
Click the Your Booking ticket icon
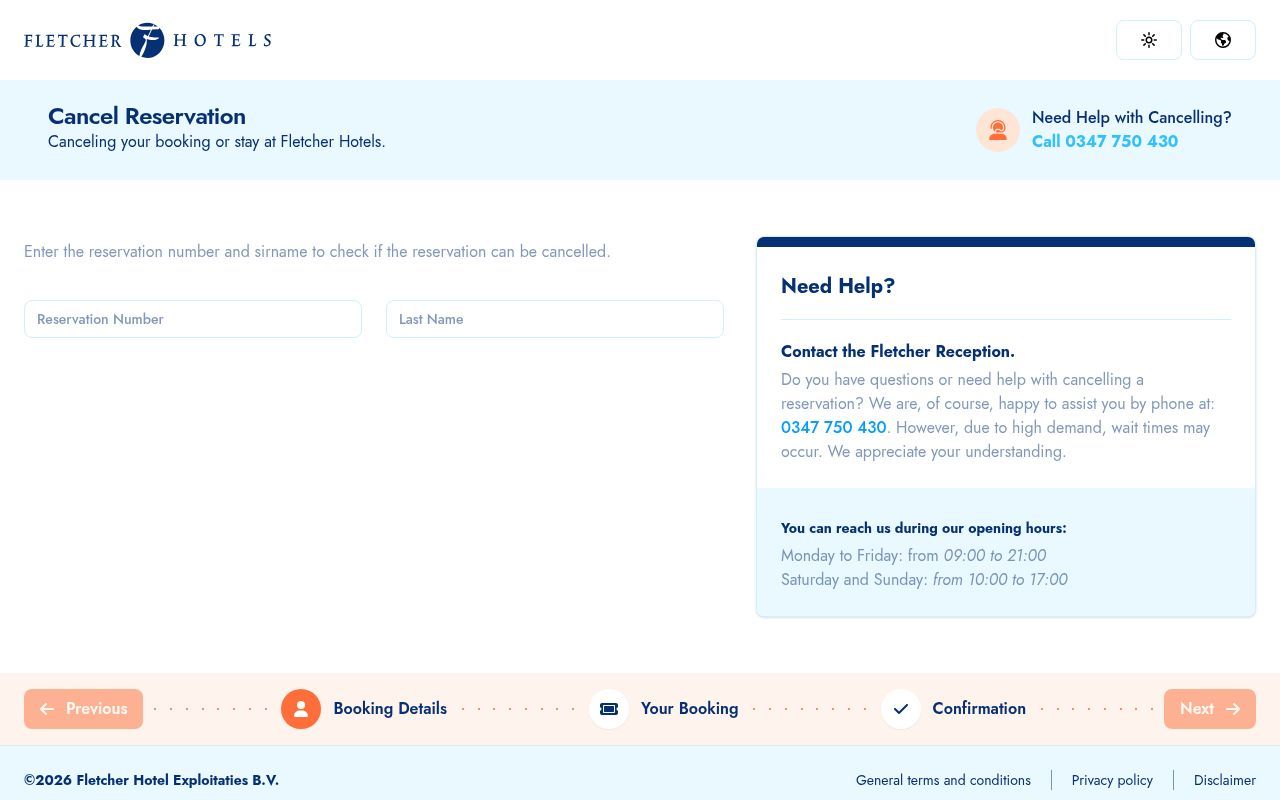[609, 709]
